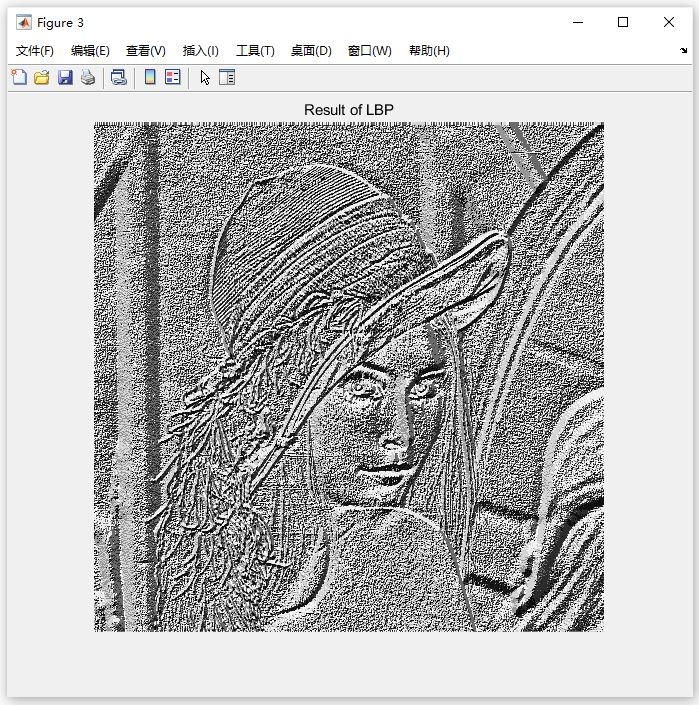The height and width of the screenshot is (705, 699).
Task: Dock the figure using the corner arrow
Action: [x=683, y=50]
